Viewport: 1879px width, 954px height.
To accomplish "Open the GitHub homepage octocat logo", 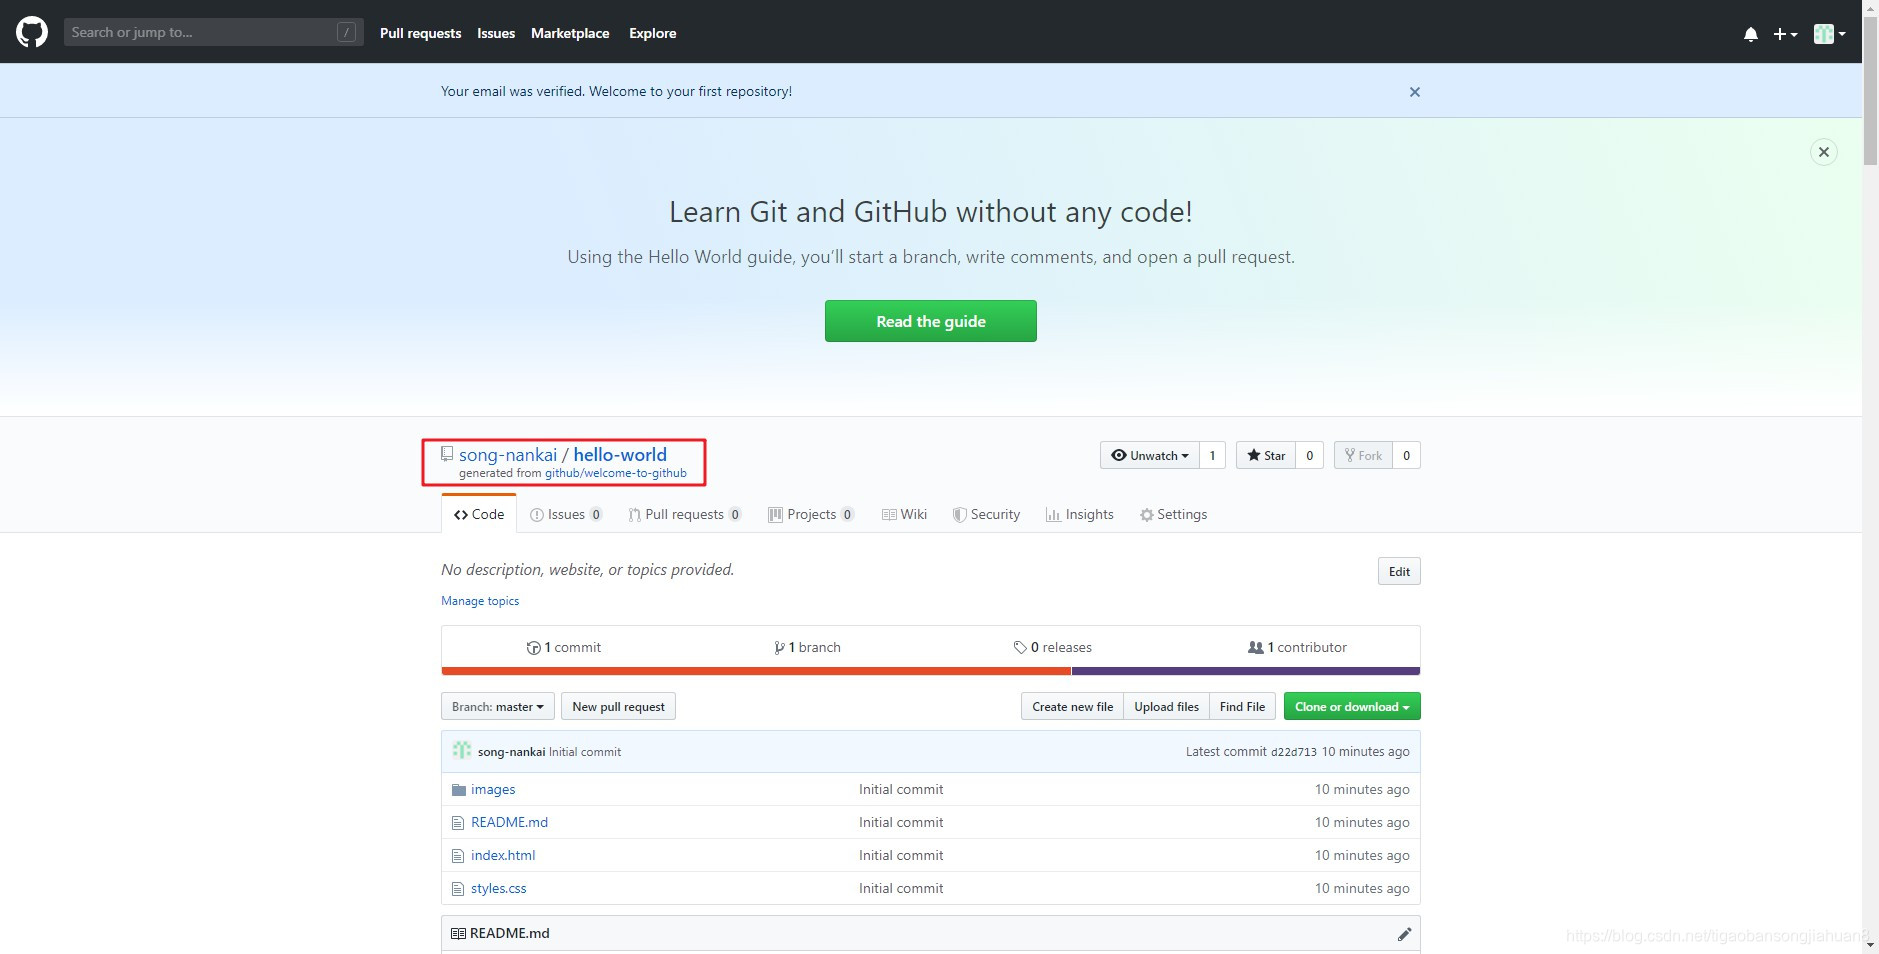I will [x=32, y=32].
